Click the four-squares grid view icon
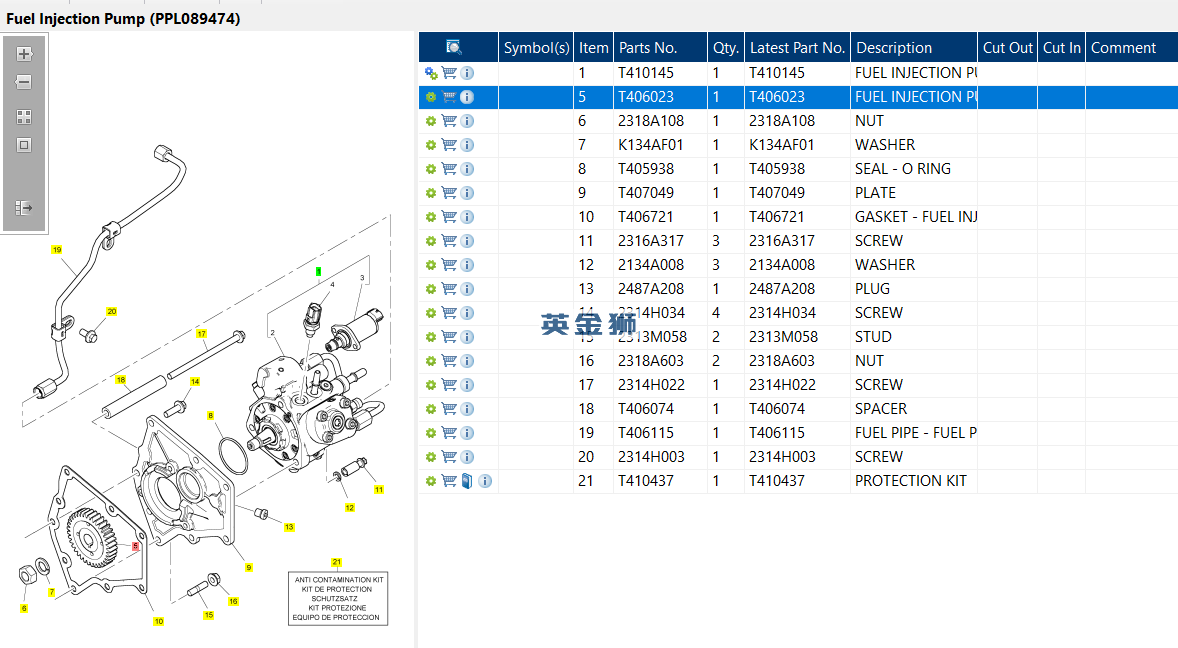 click(24, 117)
